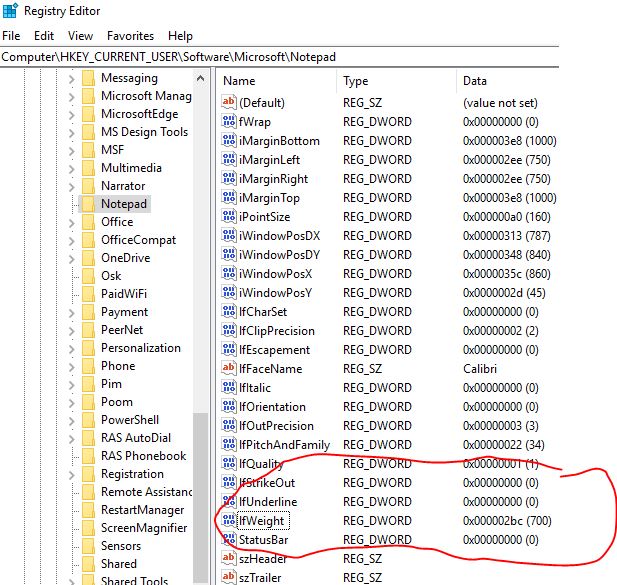Open the File menu

(x=11, y=36)
